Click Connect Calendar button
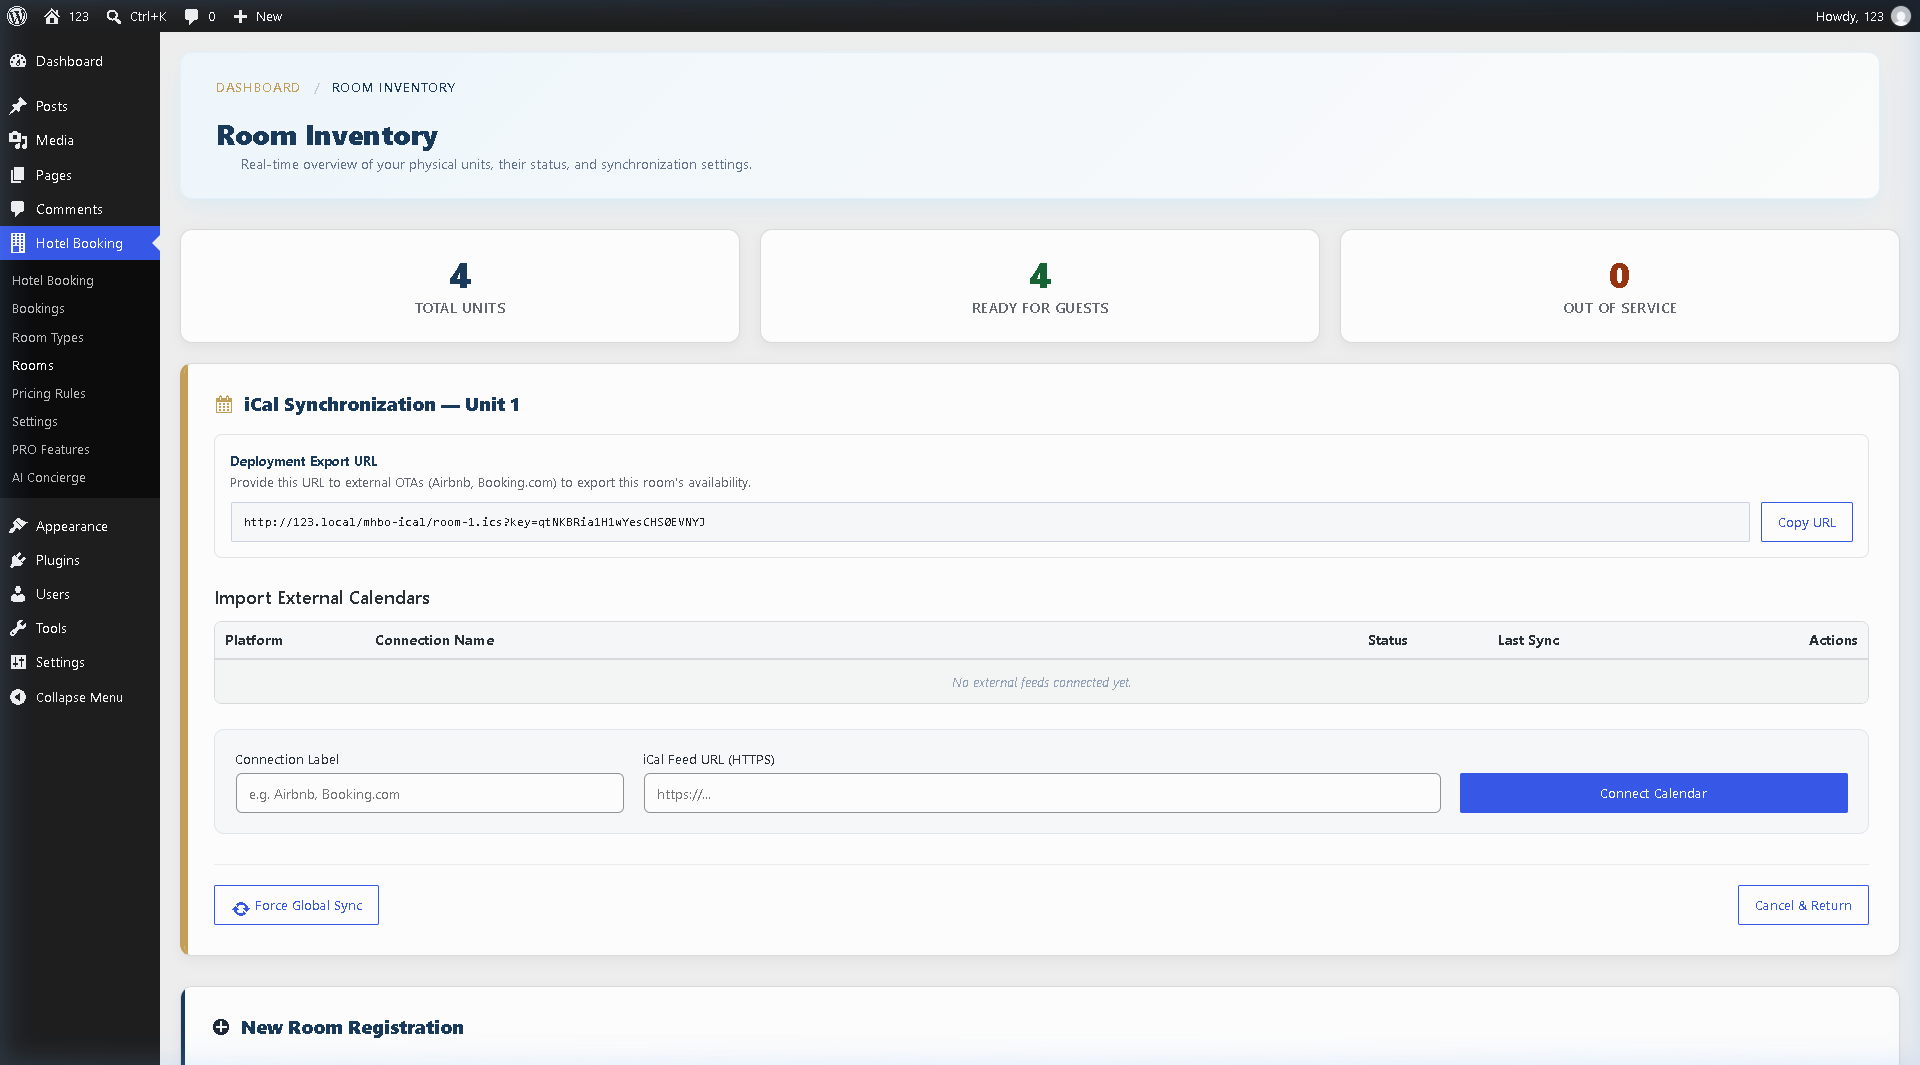This screenshot has width=1920, height=1065. coord(1653,793)
